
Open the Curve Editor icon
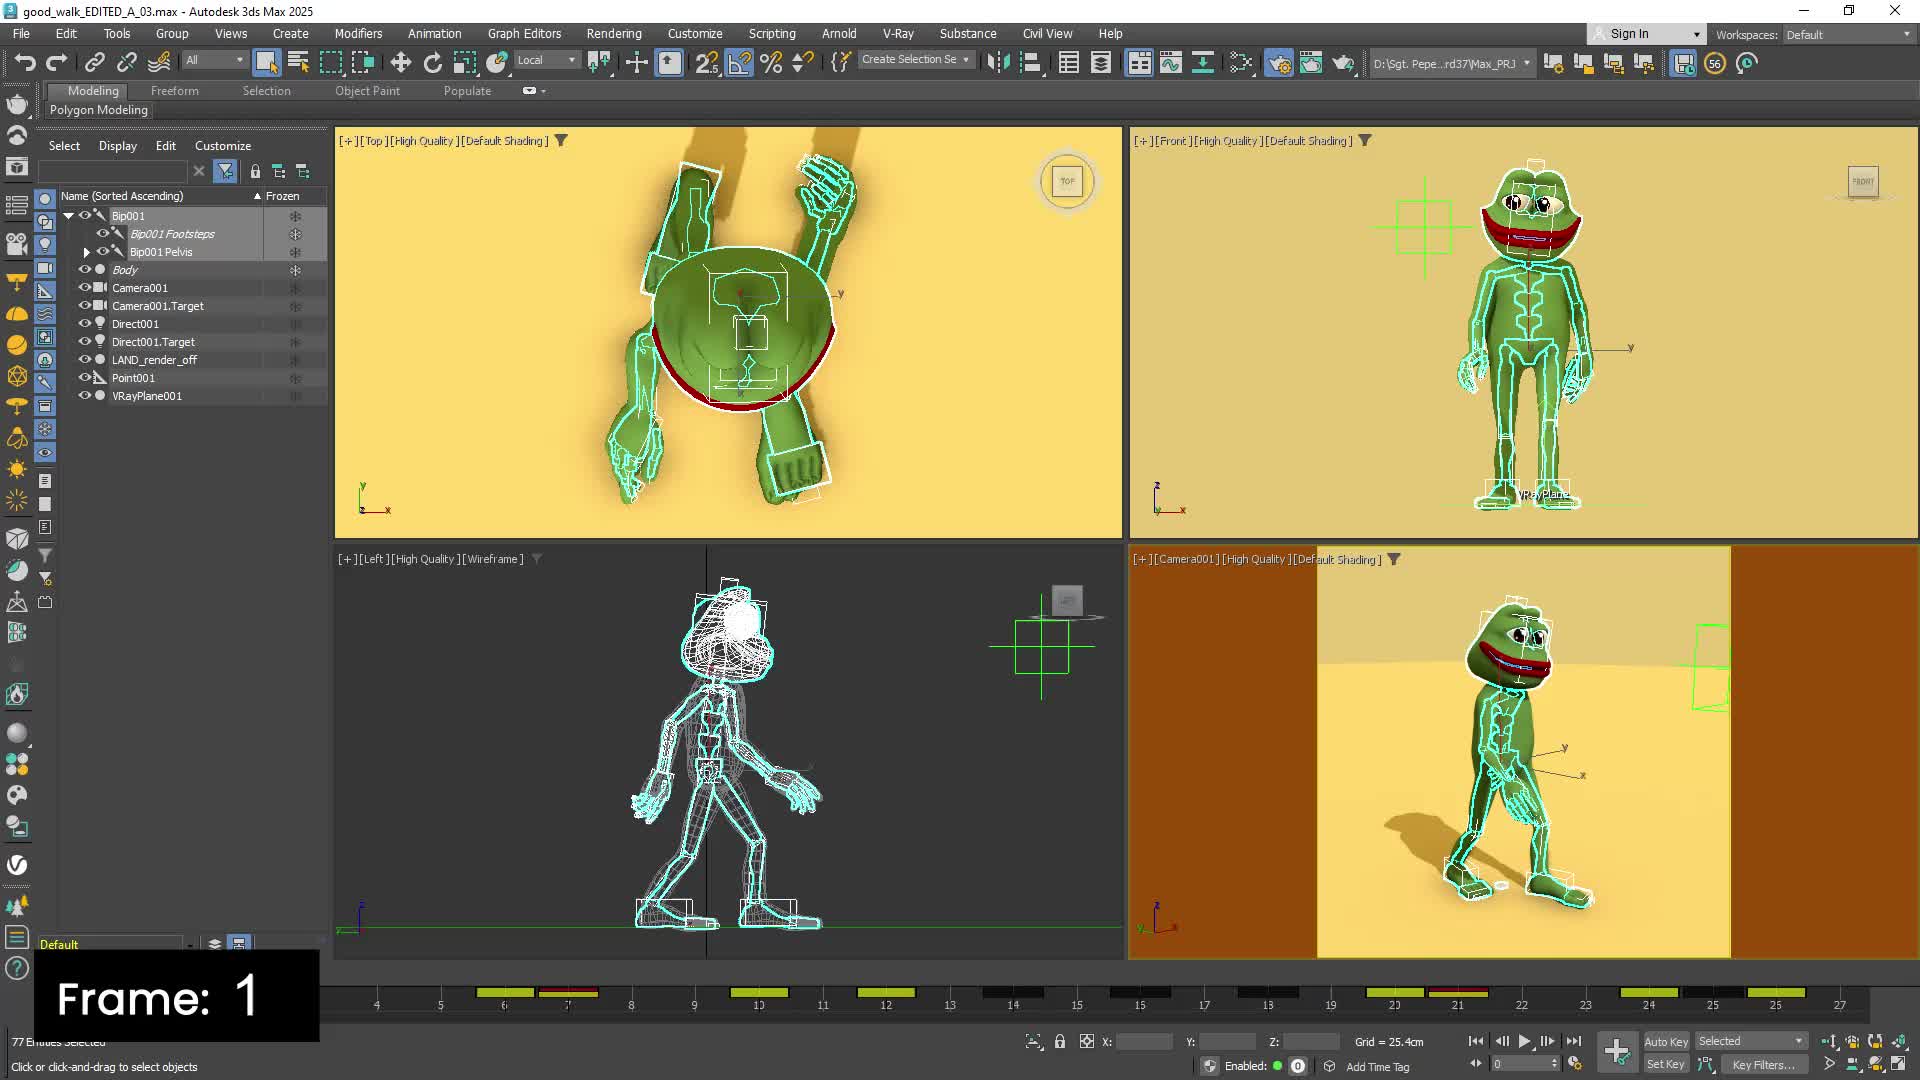[x=1171, y=63]
